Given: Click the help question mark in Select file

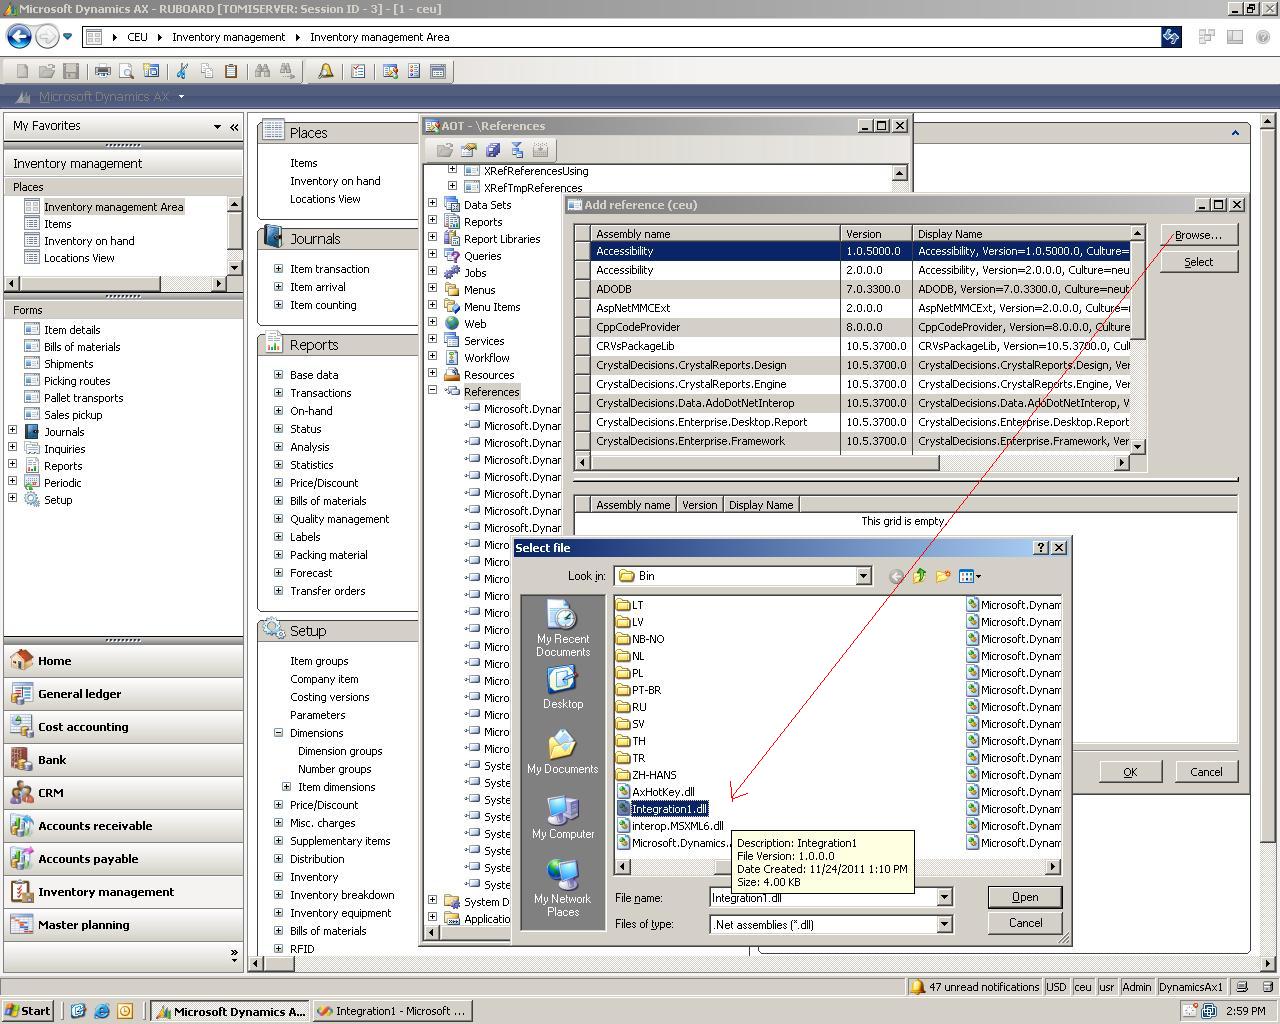Looking at the screenshot, I should click(1041, 547).
